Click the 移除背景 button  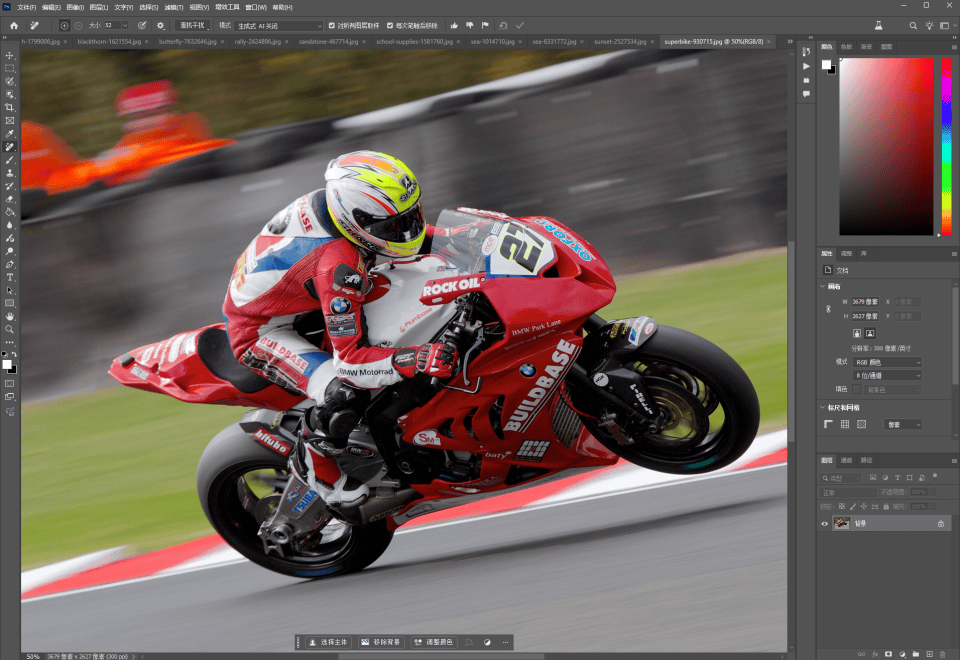click(x=379, y=642)
